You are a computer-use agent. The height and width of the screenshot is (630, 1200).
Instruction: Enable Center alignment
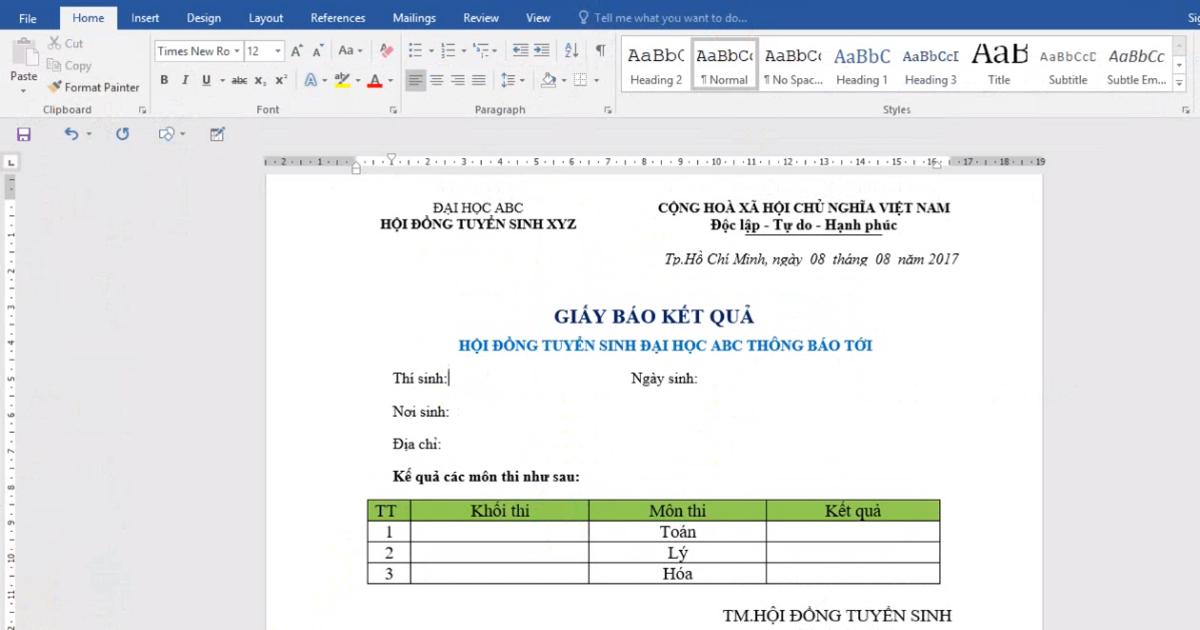point(437,80)
